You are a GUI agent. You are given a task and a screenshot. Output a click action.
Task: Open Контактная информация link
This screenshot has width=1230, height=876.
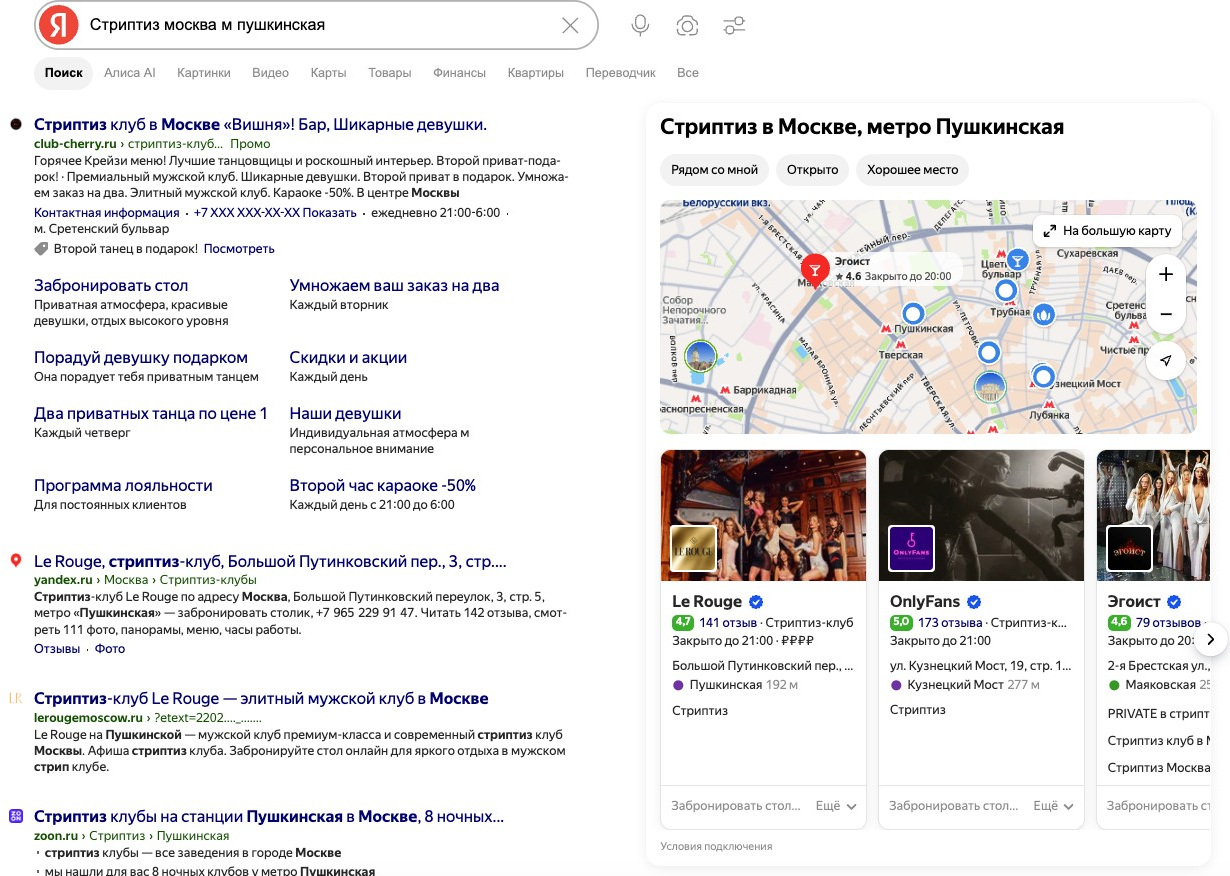[107, 213]
